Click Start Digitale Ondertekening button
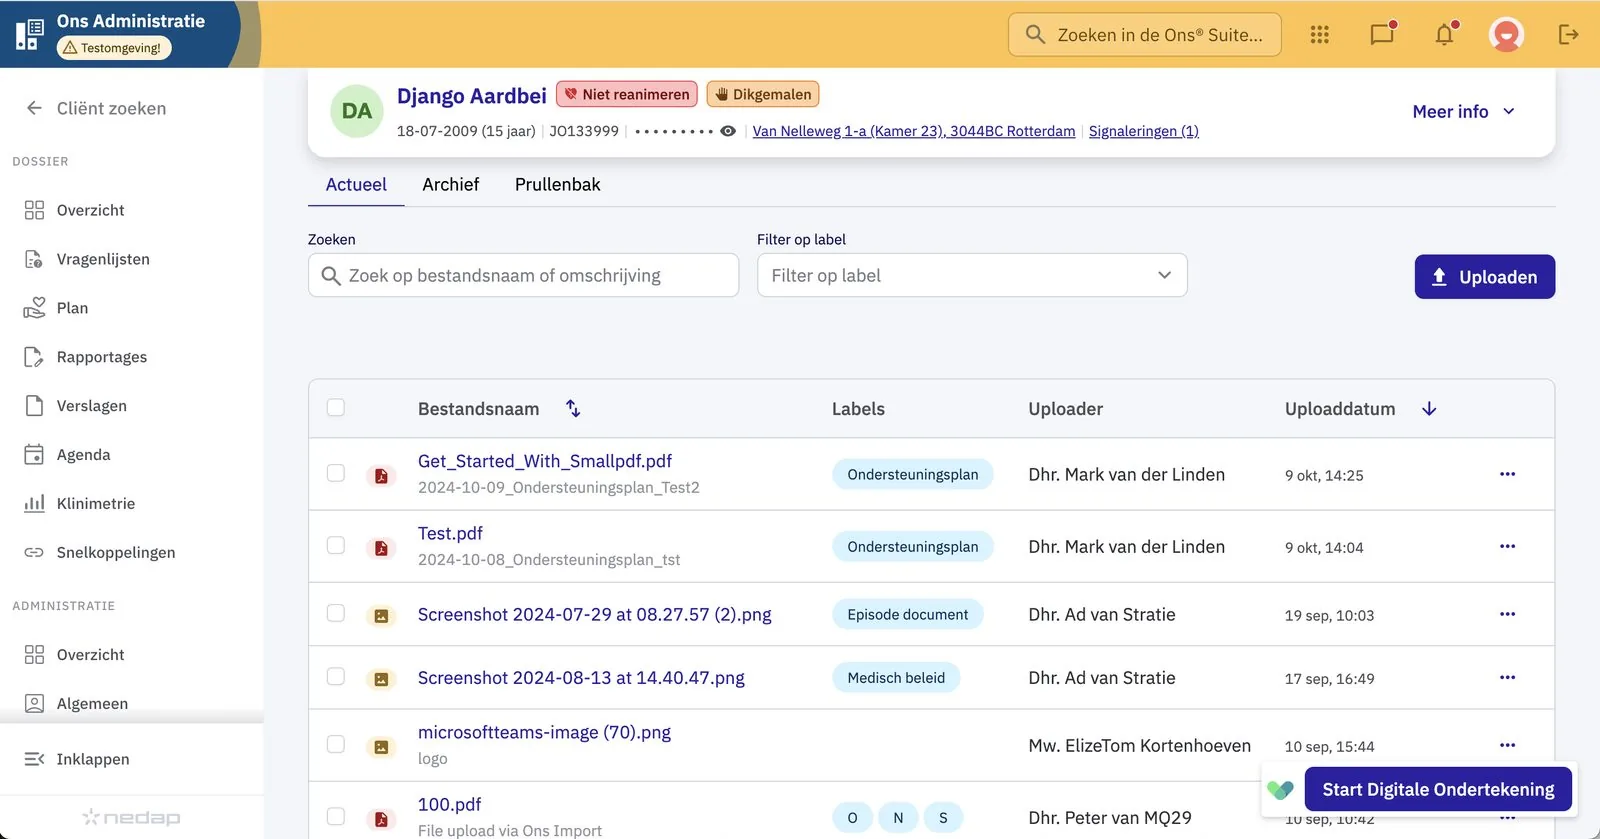Viewport: 1600px width, 839px height. 1438,789
